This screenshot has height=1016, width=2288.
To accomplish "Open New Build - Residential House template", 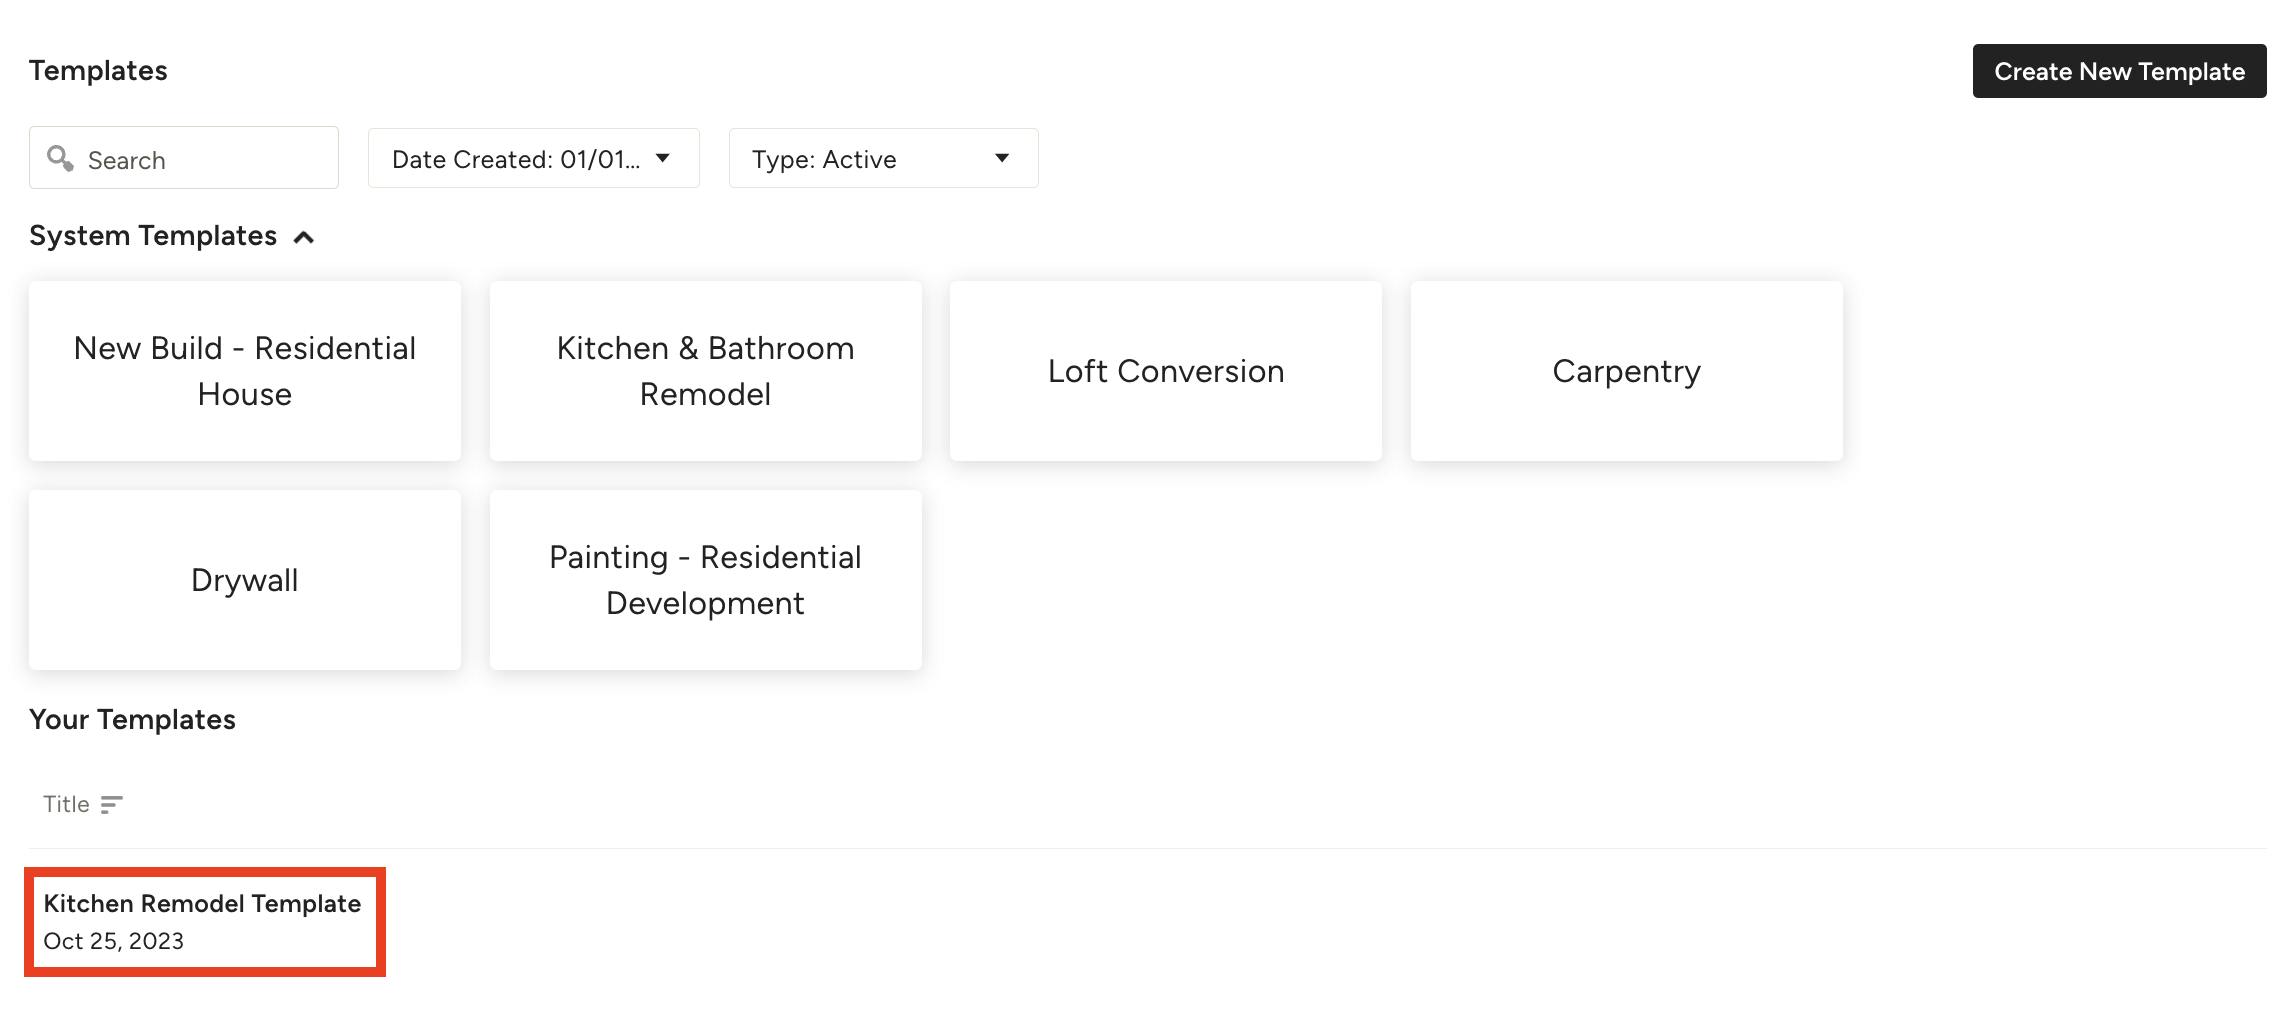I will (x=245, y=371).
